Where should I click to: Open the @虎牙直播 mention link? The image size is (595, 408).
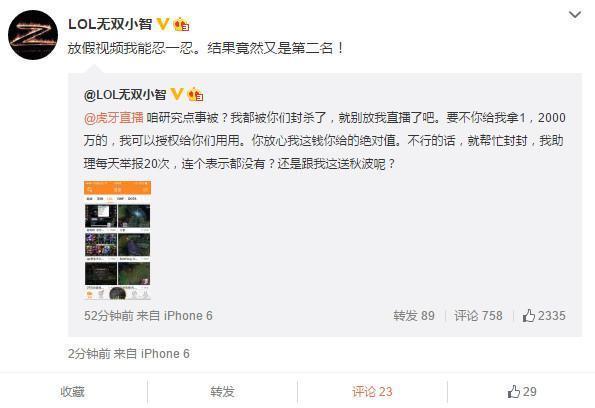[x=113, y=118]
